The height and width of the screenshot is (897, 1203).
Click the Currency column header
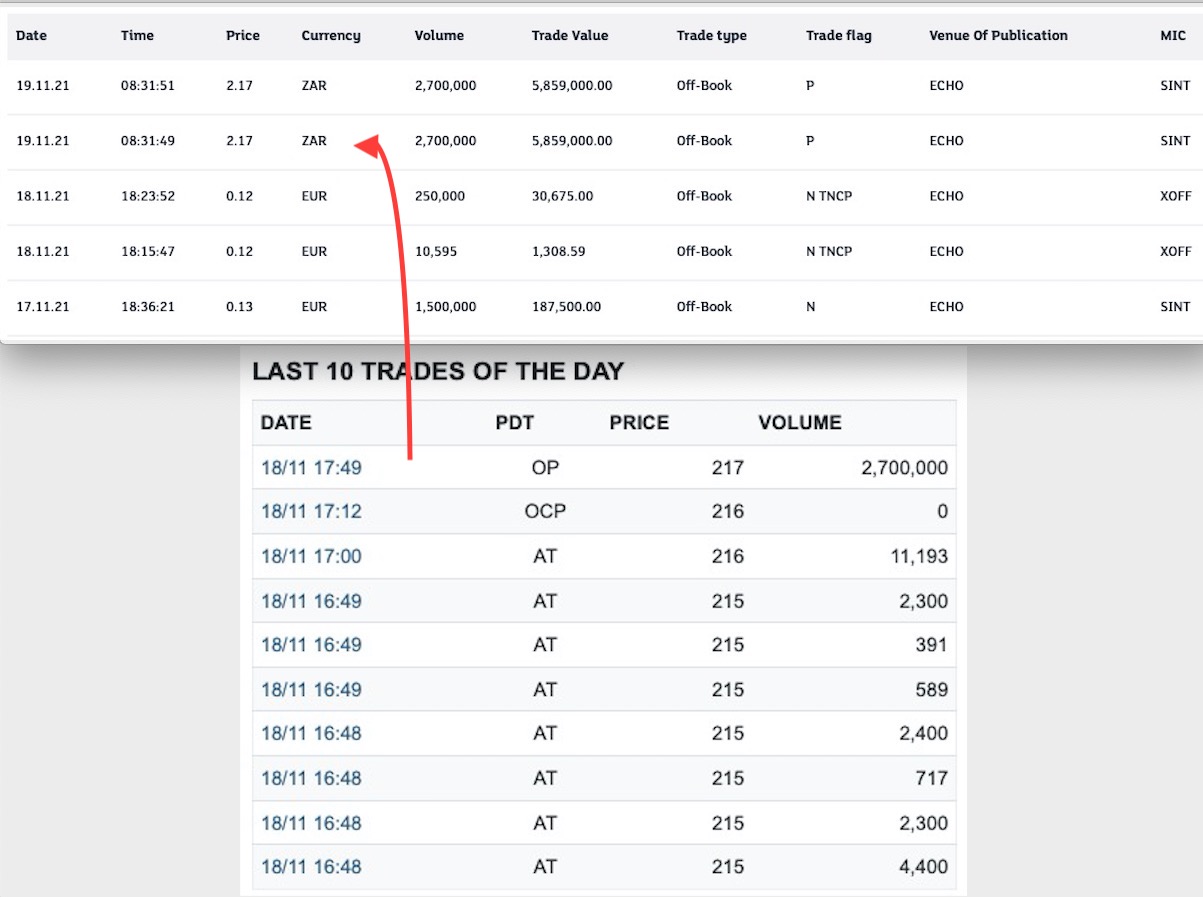pos(331,36)
